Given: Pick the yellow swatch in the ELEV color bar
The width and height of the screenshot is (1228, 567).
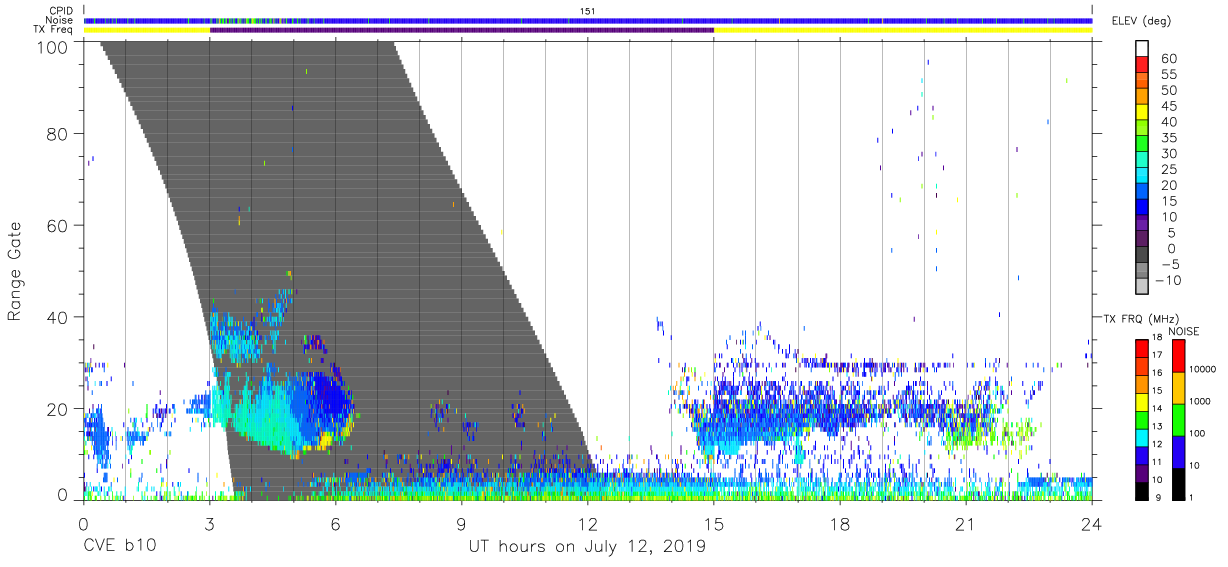Looking at the screenshot, I should click(x=1142, y=111).
